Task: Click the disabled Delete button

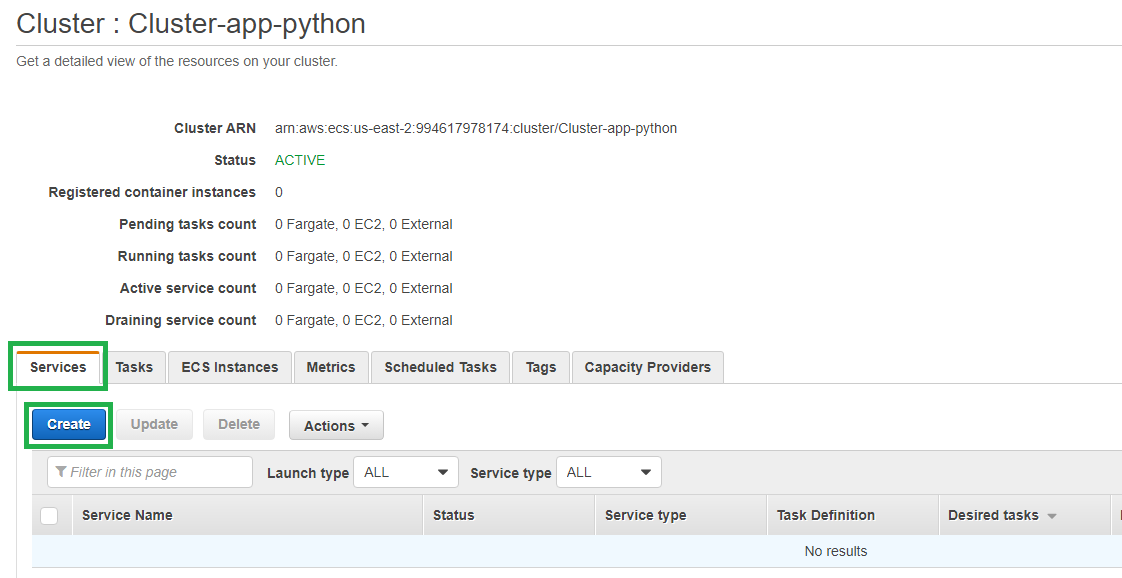Action: [x=239, y=424]
